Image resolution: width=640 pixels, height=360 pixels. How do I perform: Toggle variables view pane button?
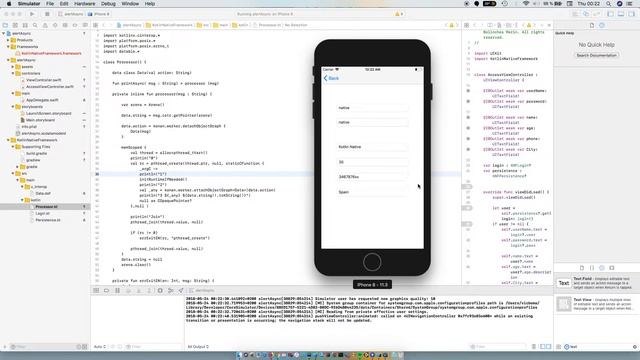pos(543,347)
